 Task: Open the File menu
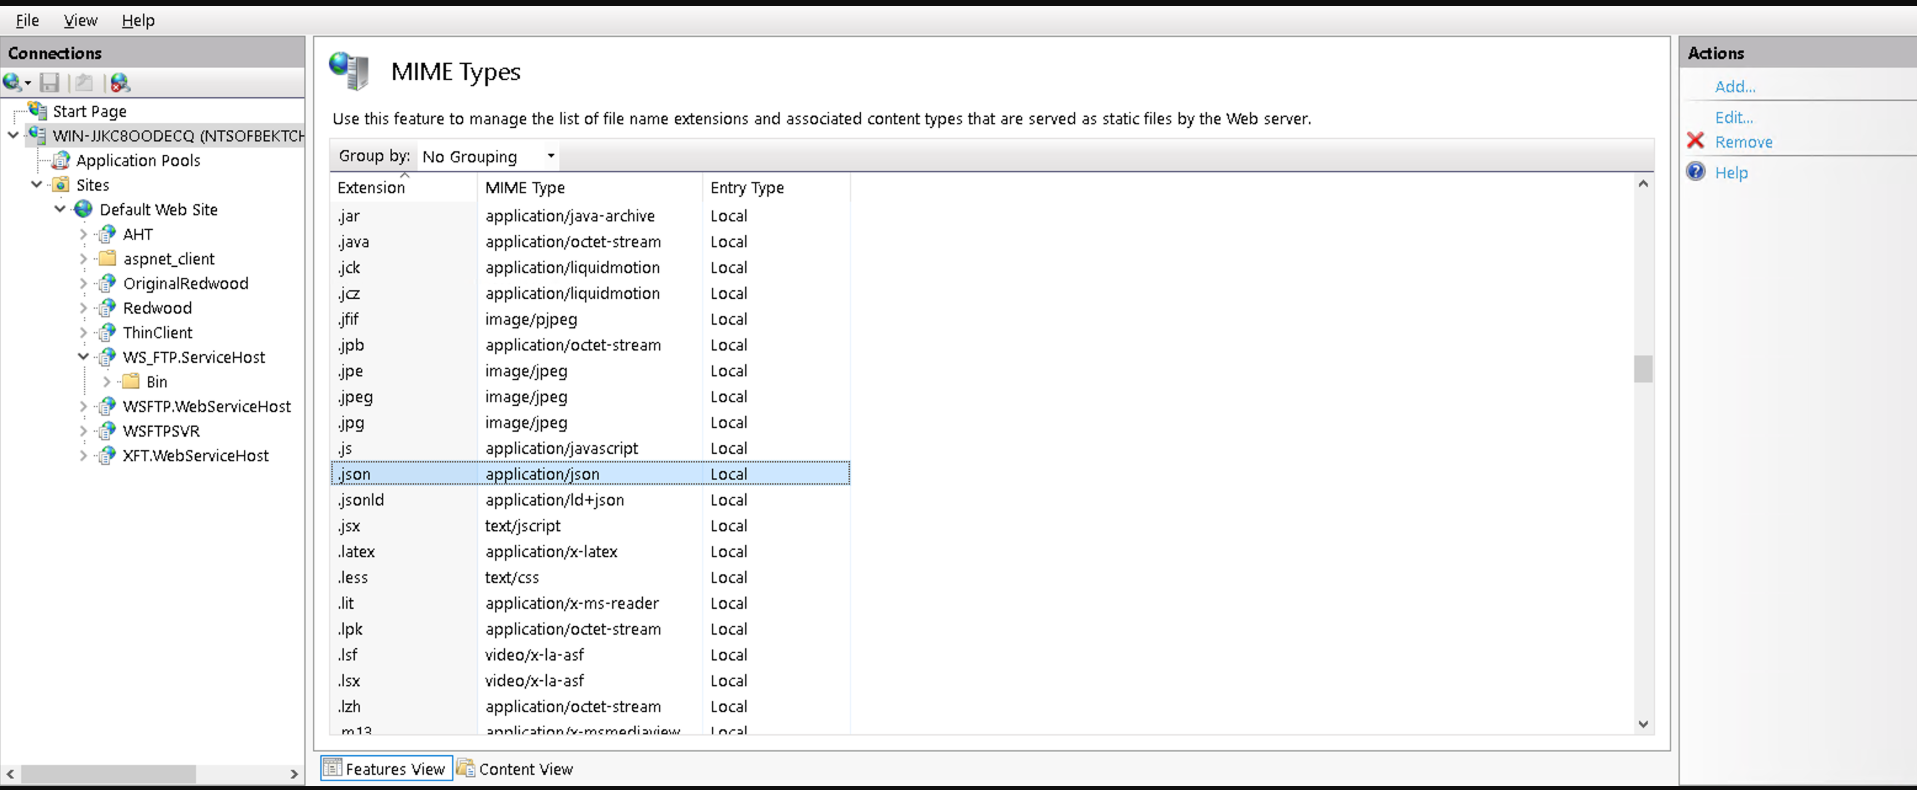coord(28,20)
